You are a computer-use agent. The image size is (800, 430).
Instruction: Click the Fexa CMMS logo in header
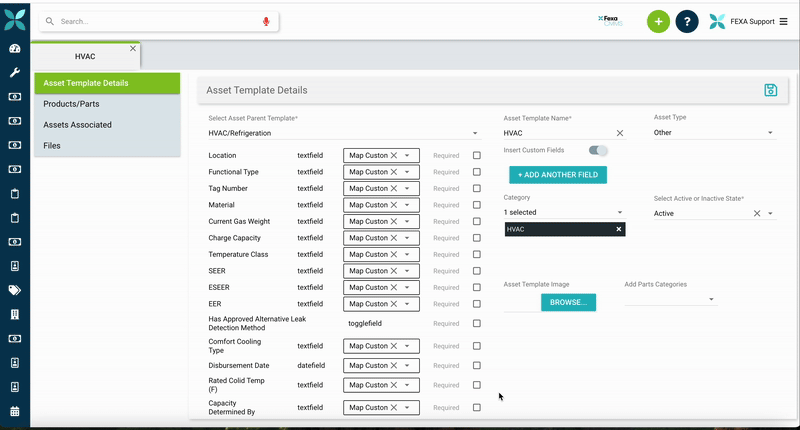[610, 21]
